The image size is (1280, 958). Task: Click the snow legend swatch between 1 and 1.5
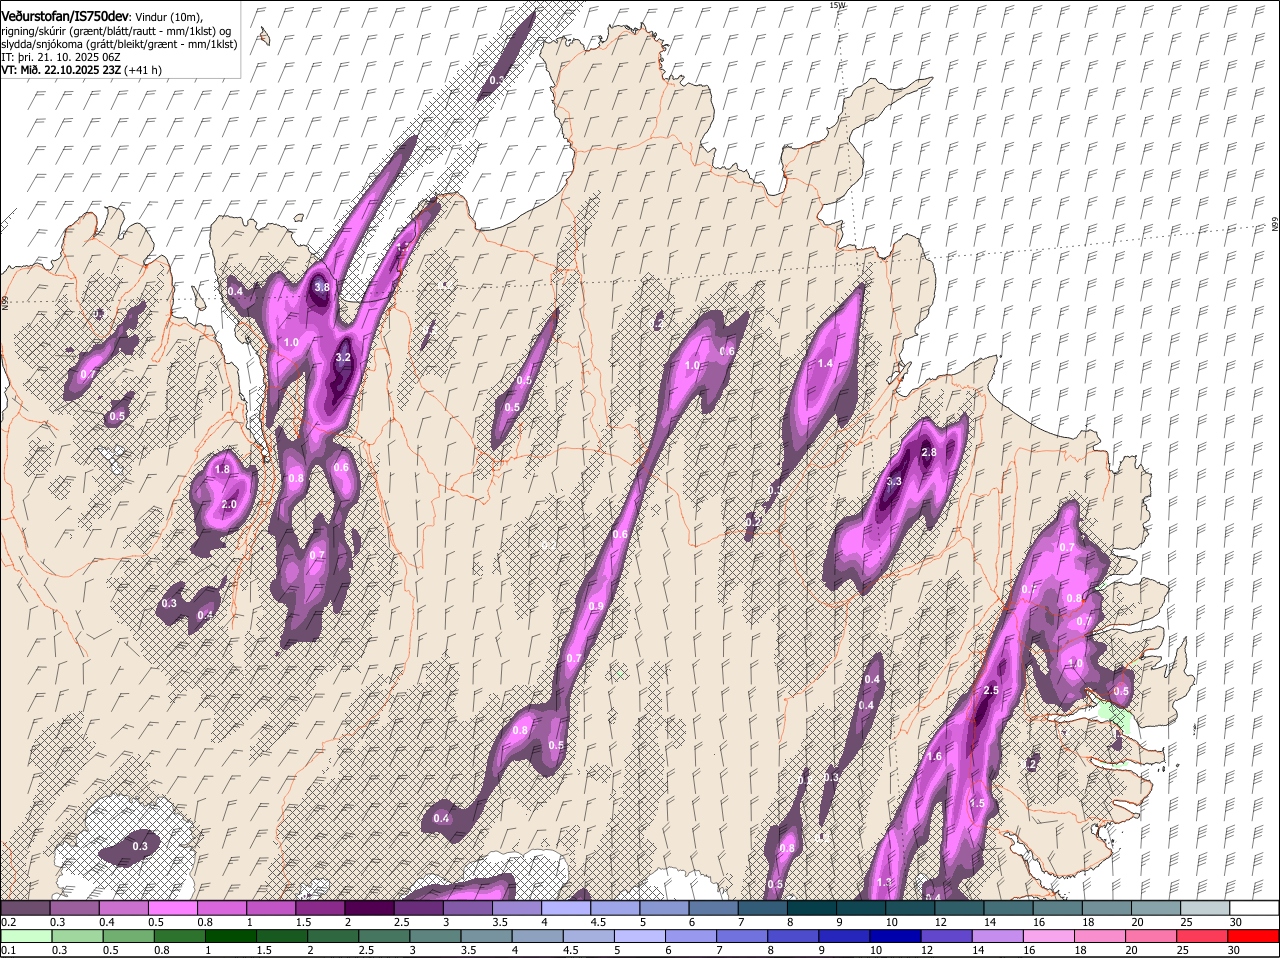click(x=271, y=908)
